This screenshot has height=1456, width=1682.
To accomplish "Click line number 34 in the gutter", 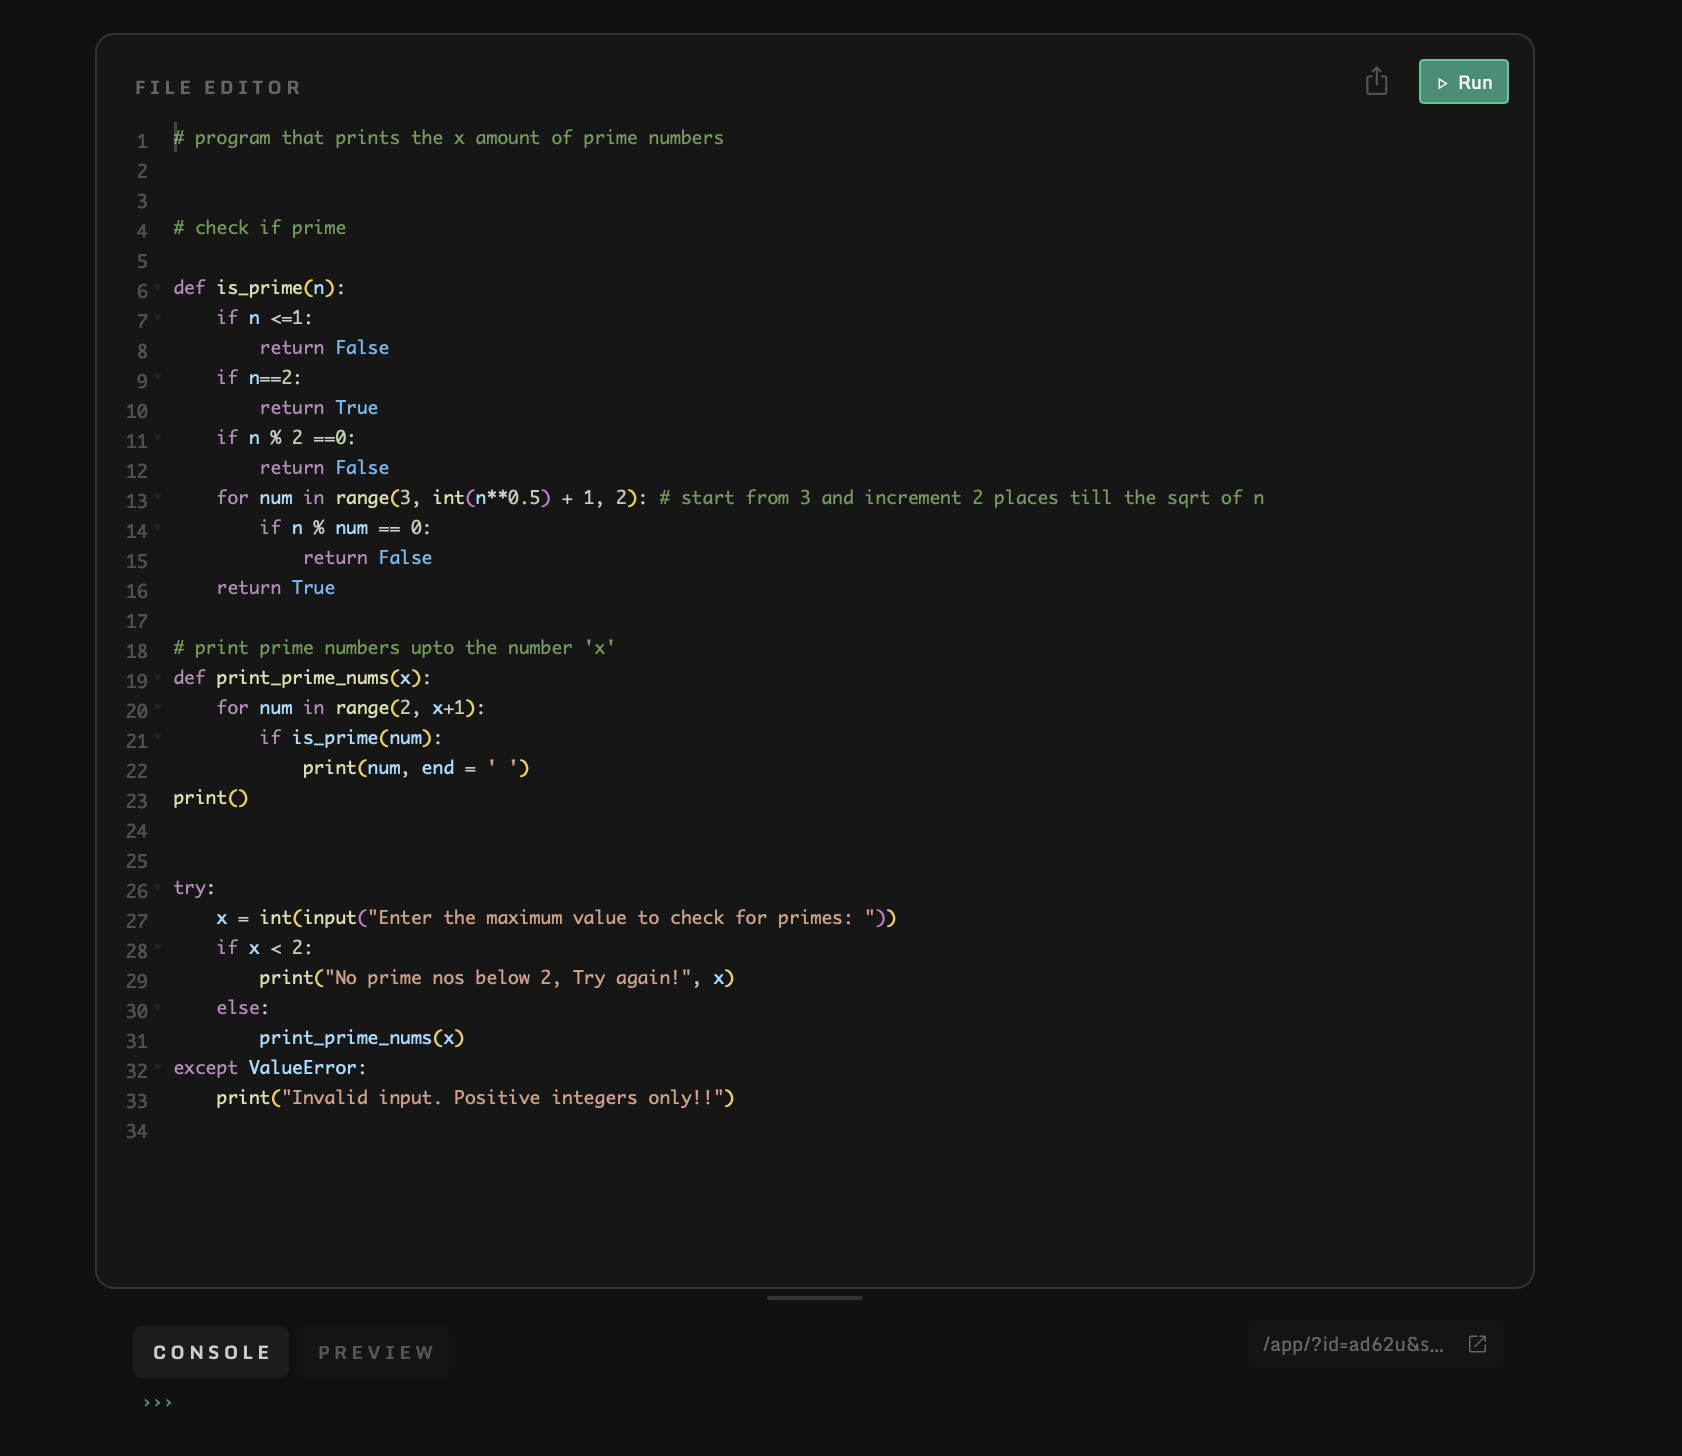I will (137, 1131).
